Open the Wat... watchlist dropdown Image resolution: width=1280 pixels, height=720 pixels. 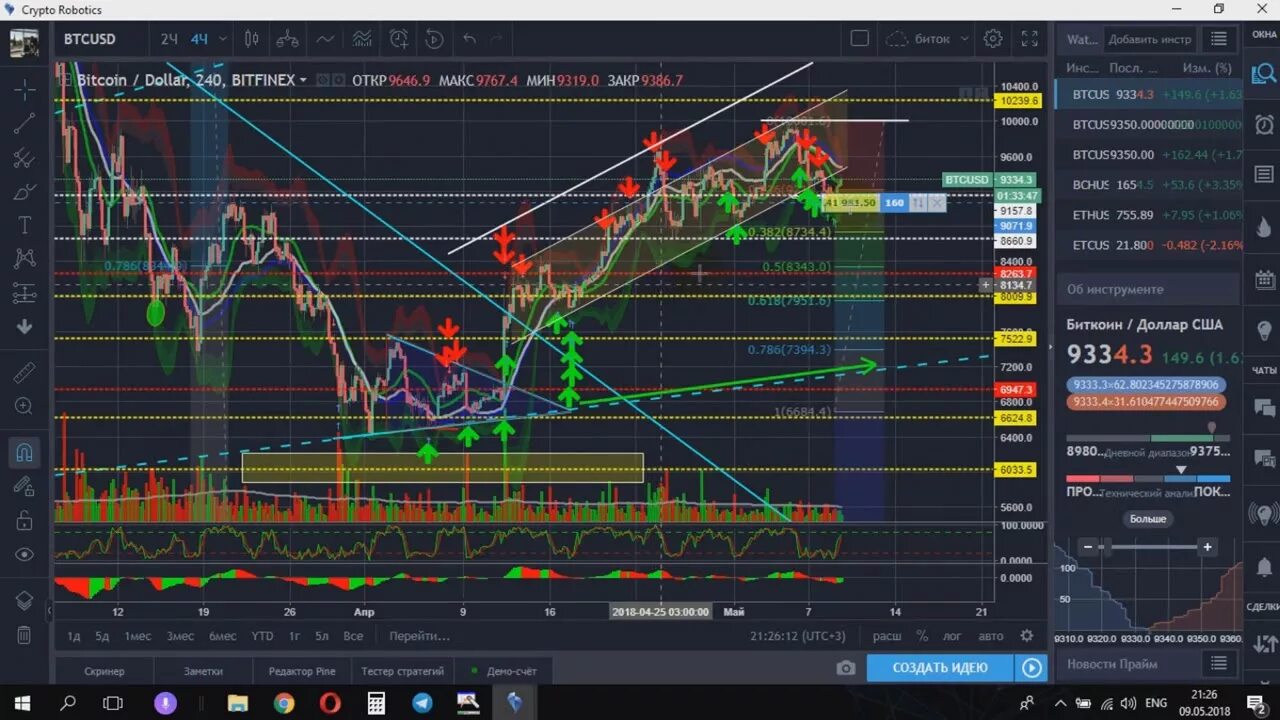[1081, 40]
